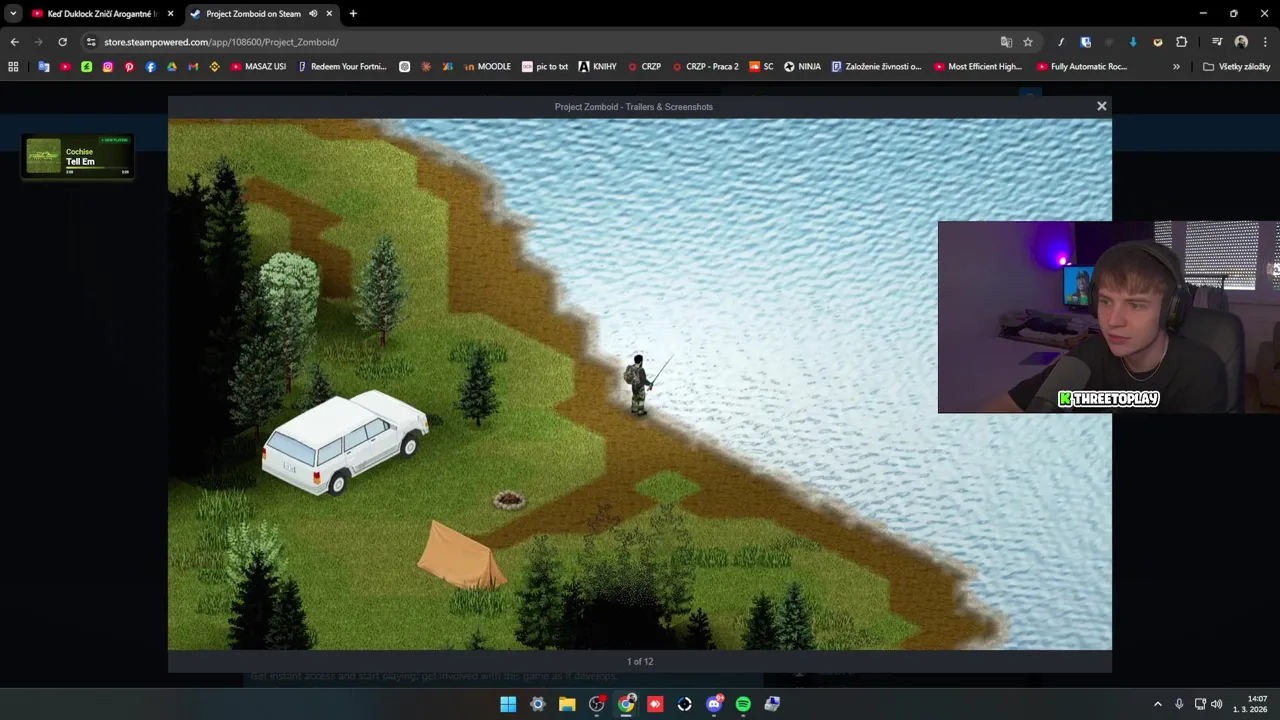The height and width of the screenshot is (720, 1280).
Task: Open the apps grid in bookmarks bar
Action: 13,67
